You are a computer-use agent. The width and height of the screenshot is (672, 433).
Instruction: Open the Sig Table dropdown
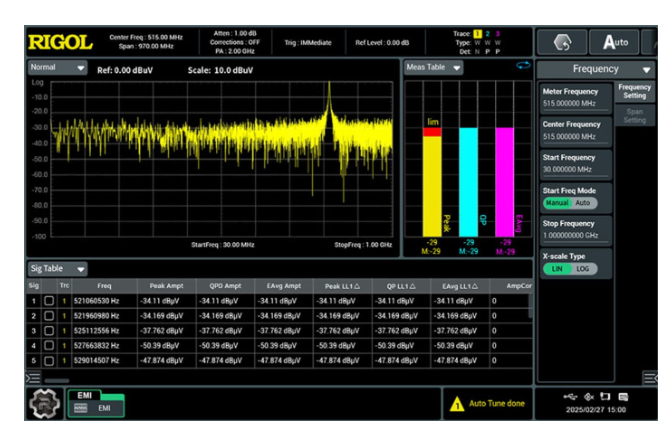57,269
